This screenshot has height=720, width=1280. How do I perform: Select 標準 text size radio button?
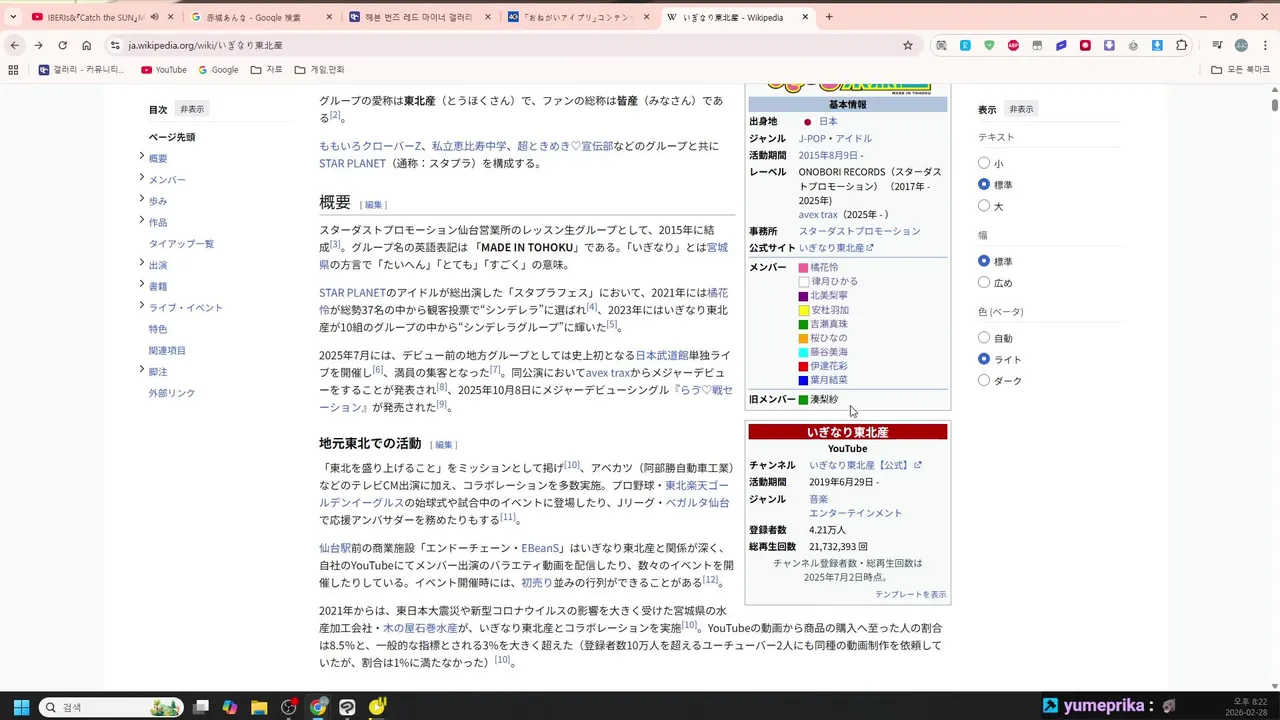(984, 184)
